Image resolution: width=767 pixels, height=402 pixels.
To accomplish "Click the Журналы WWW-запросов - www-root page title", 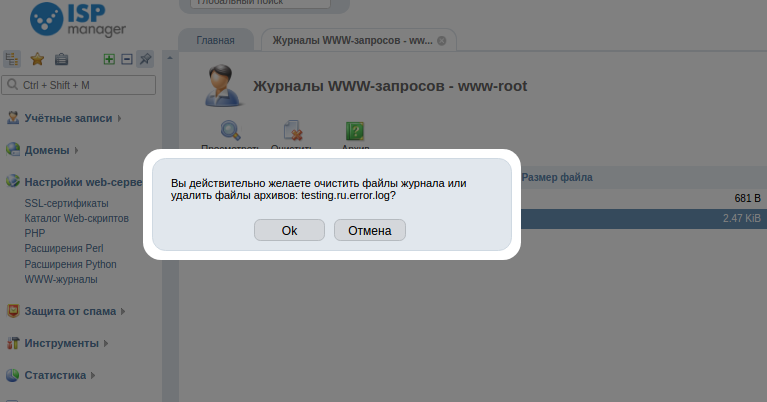I will pyautogui.click(x=390, y=86).
